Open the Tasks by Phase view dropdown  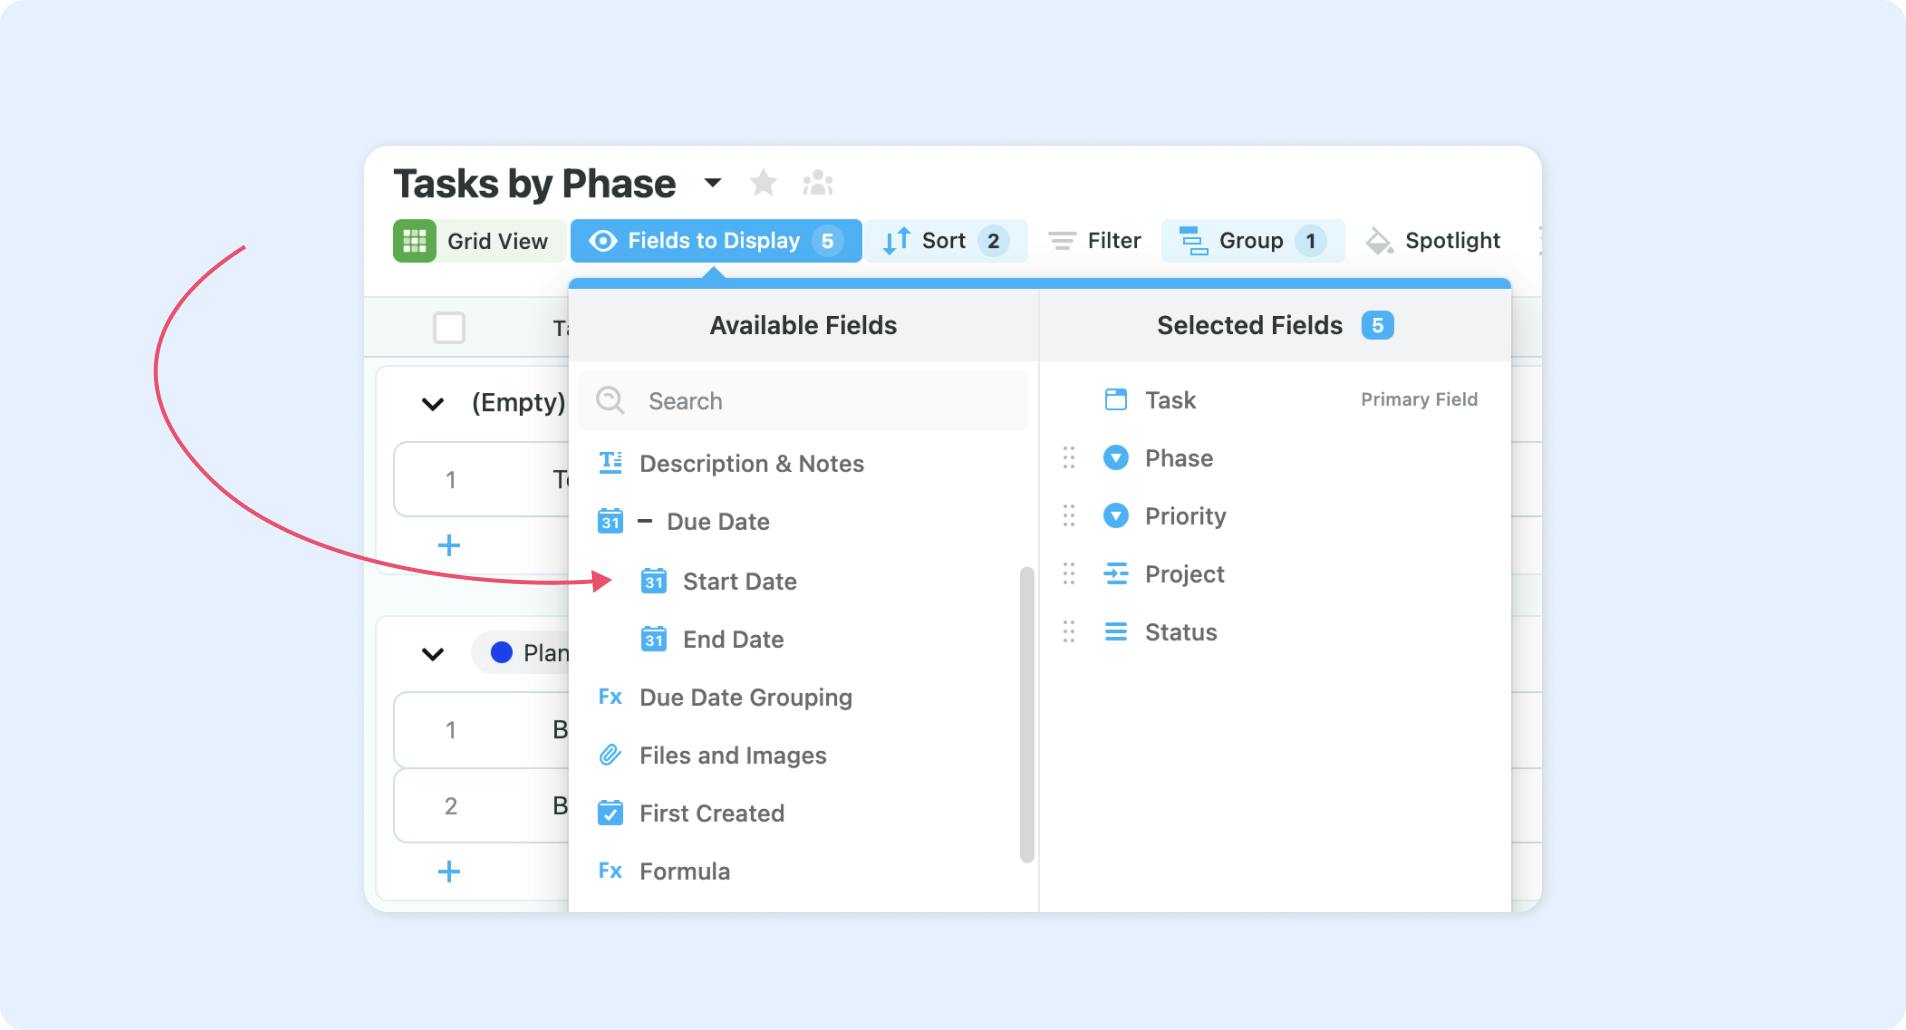point(712,183)
